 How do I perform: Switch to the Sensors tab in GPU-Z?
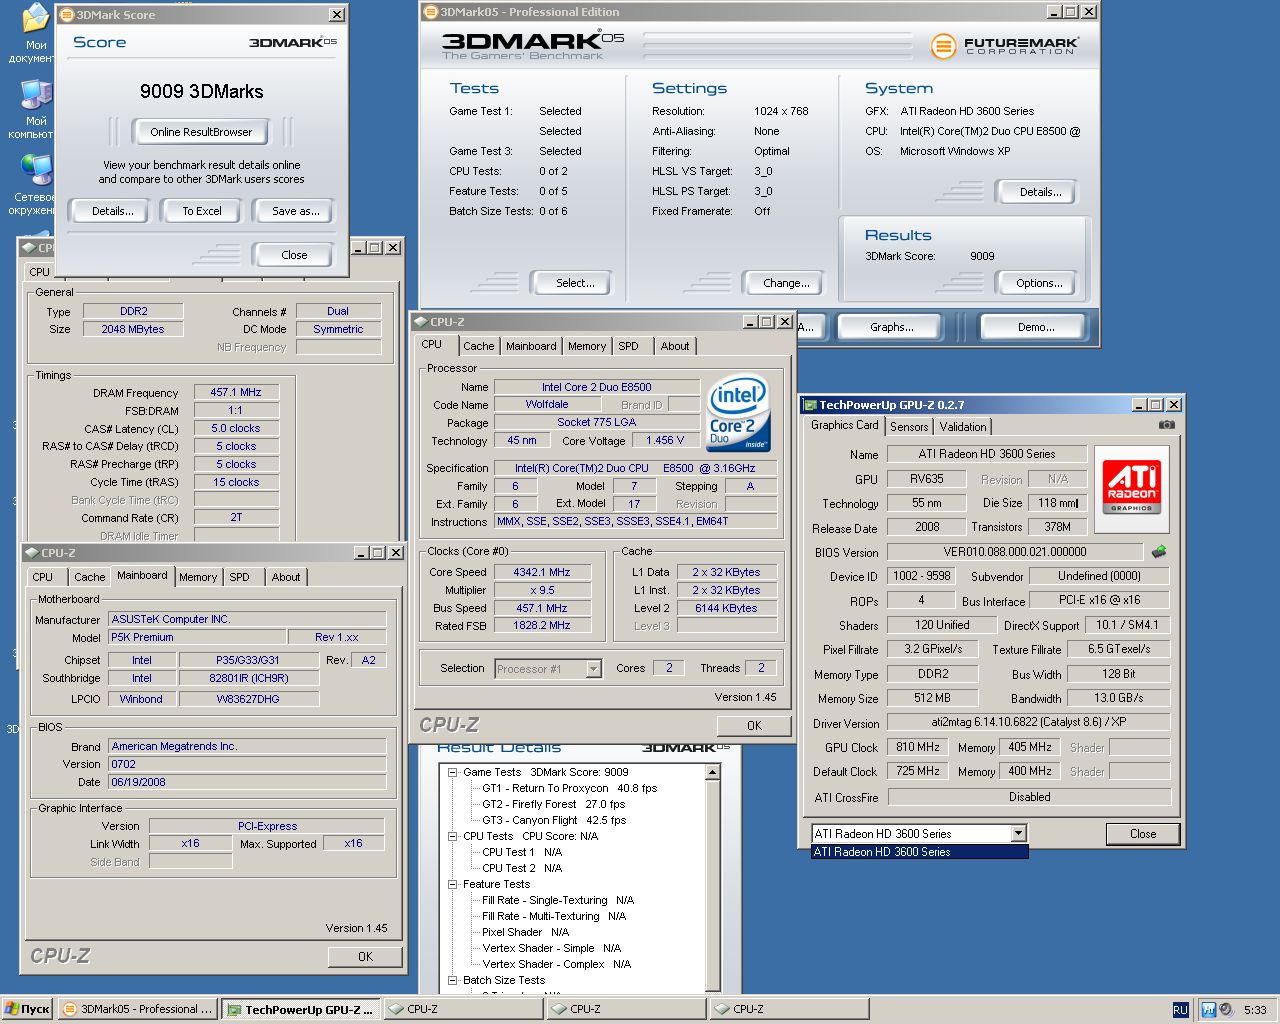point(909,427)
